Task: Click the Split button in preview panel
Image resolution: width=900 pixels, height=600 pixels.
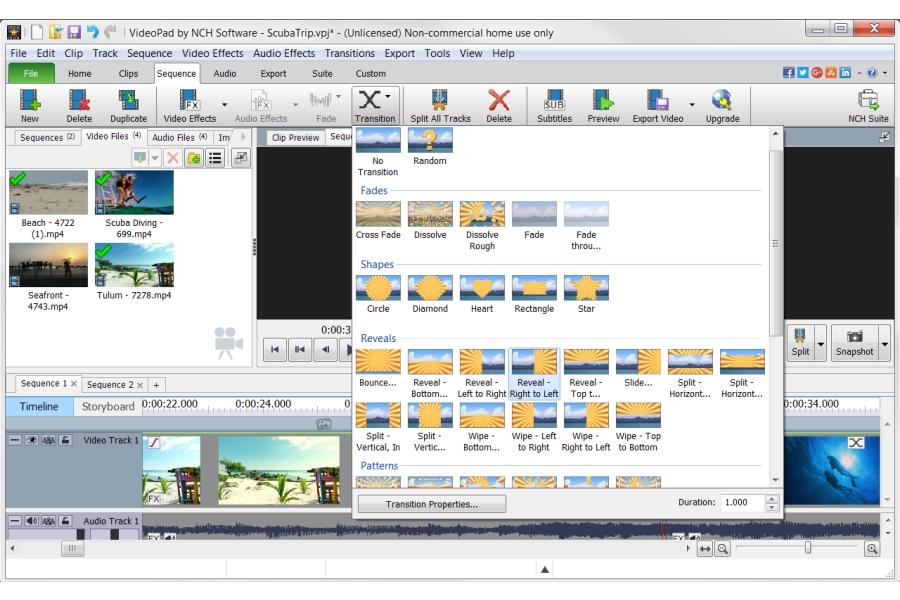Action: click(x=800, y=343)
